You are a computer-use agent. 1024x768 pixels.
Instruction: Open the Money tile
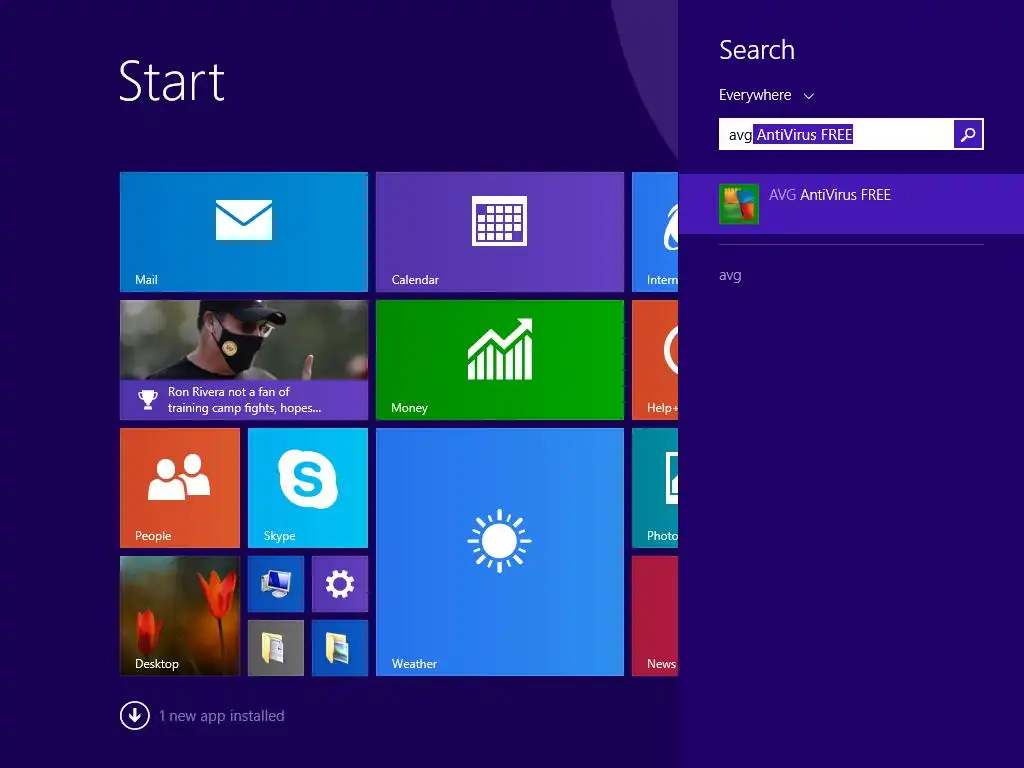click(500, 360)
